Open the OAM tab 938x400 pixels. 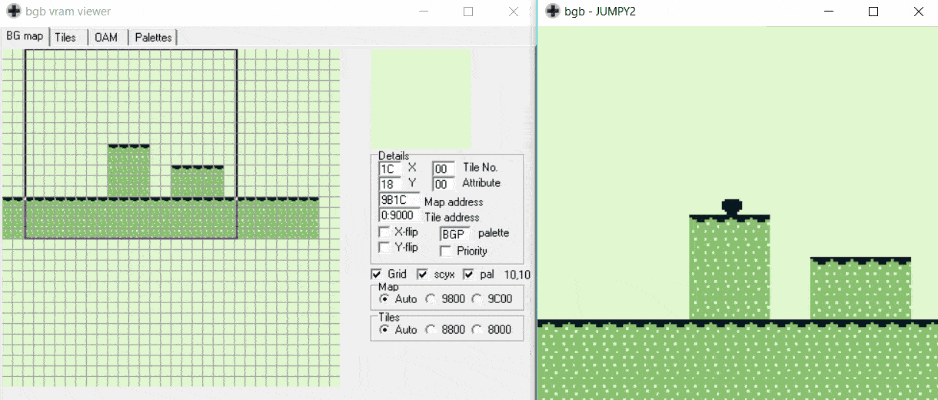pyautogui.click(x=106, y=37)
